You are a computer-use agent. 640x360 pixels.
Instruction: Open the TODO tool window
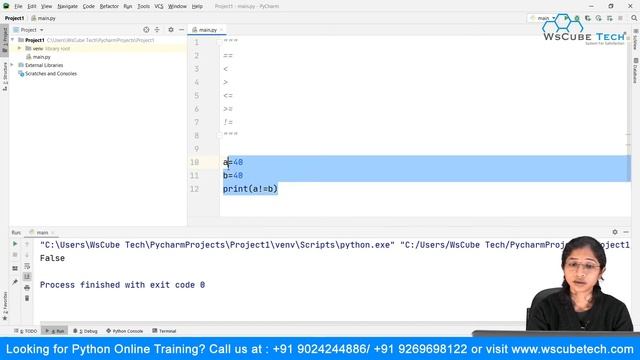25,331
